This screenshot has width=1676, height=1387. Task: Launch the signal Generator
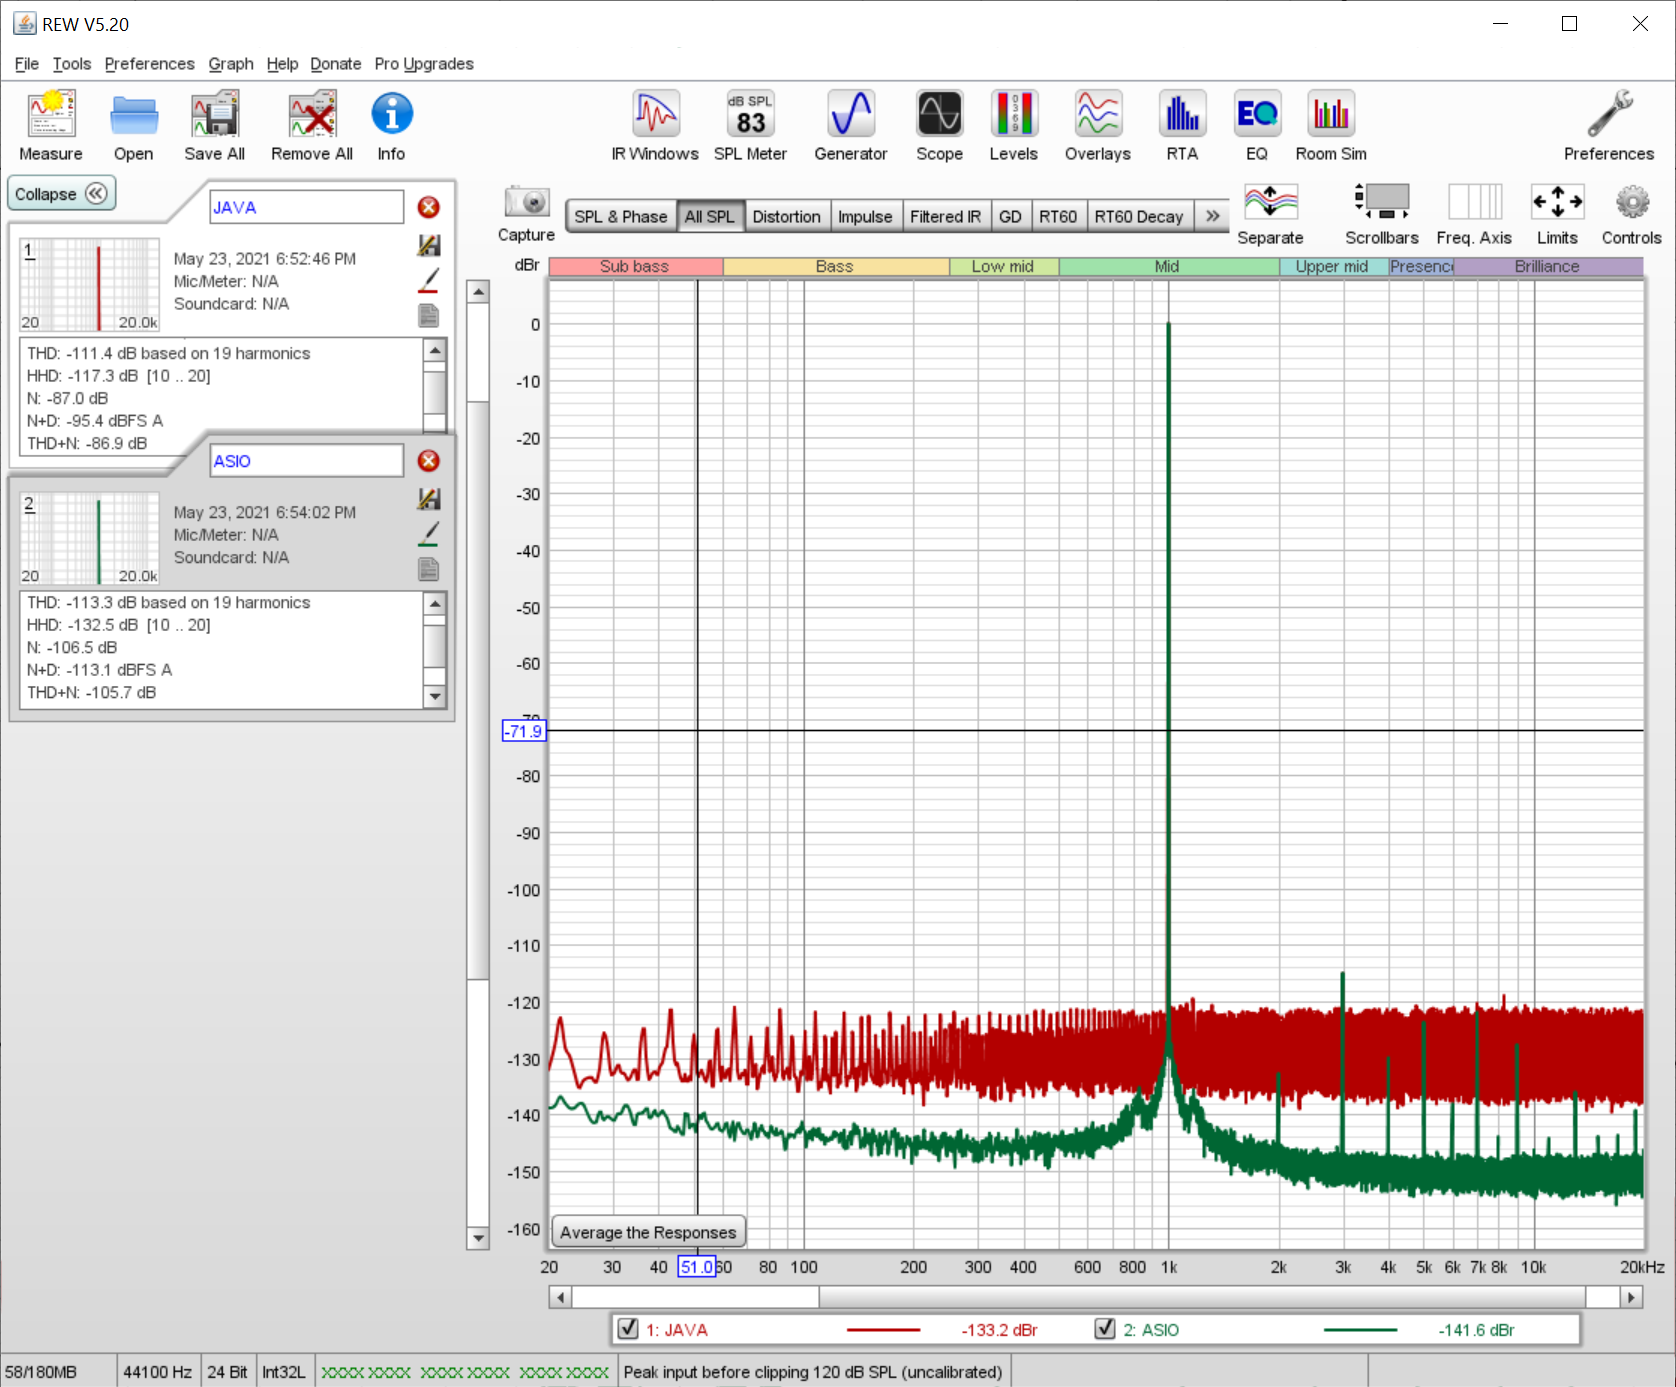851,126
